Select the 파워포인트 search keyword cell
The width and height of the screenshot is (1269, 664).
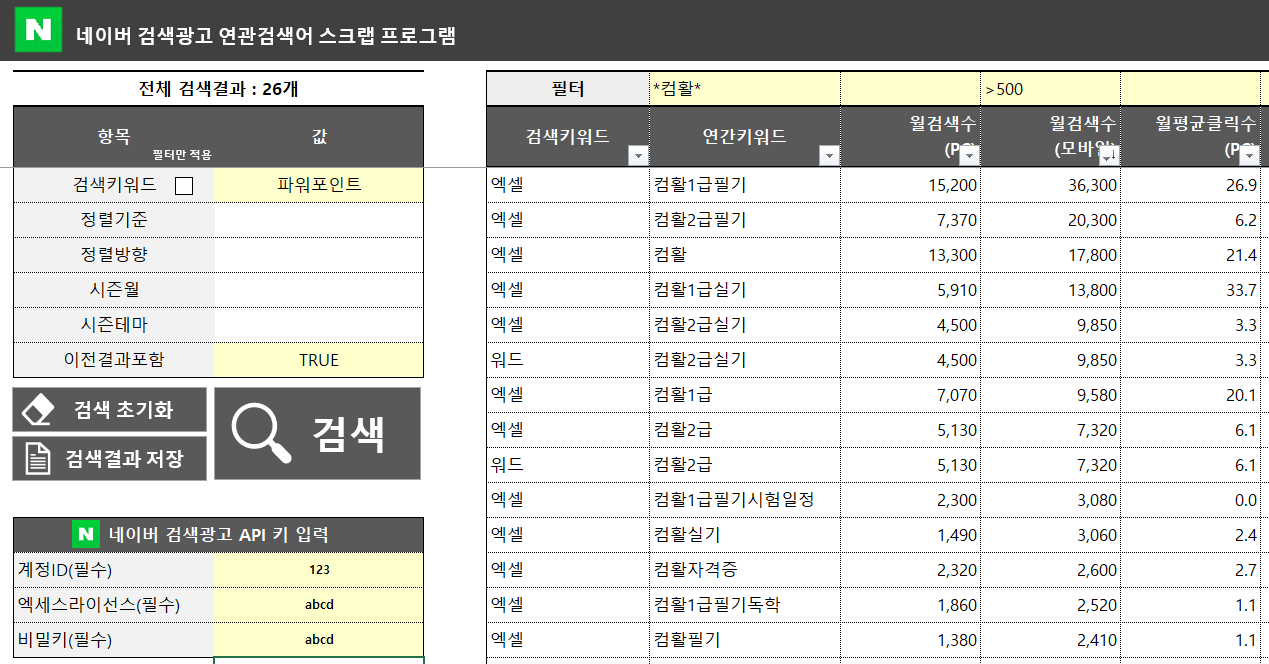point(319,185)
